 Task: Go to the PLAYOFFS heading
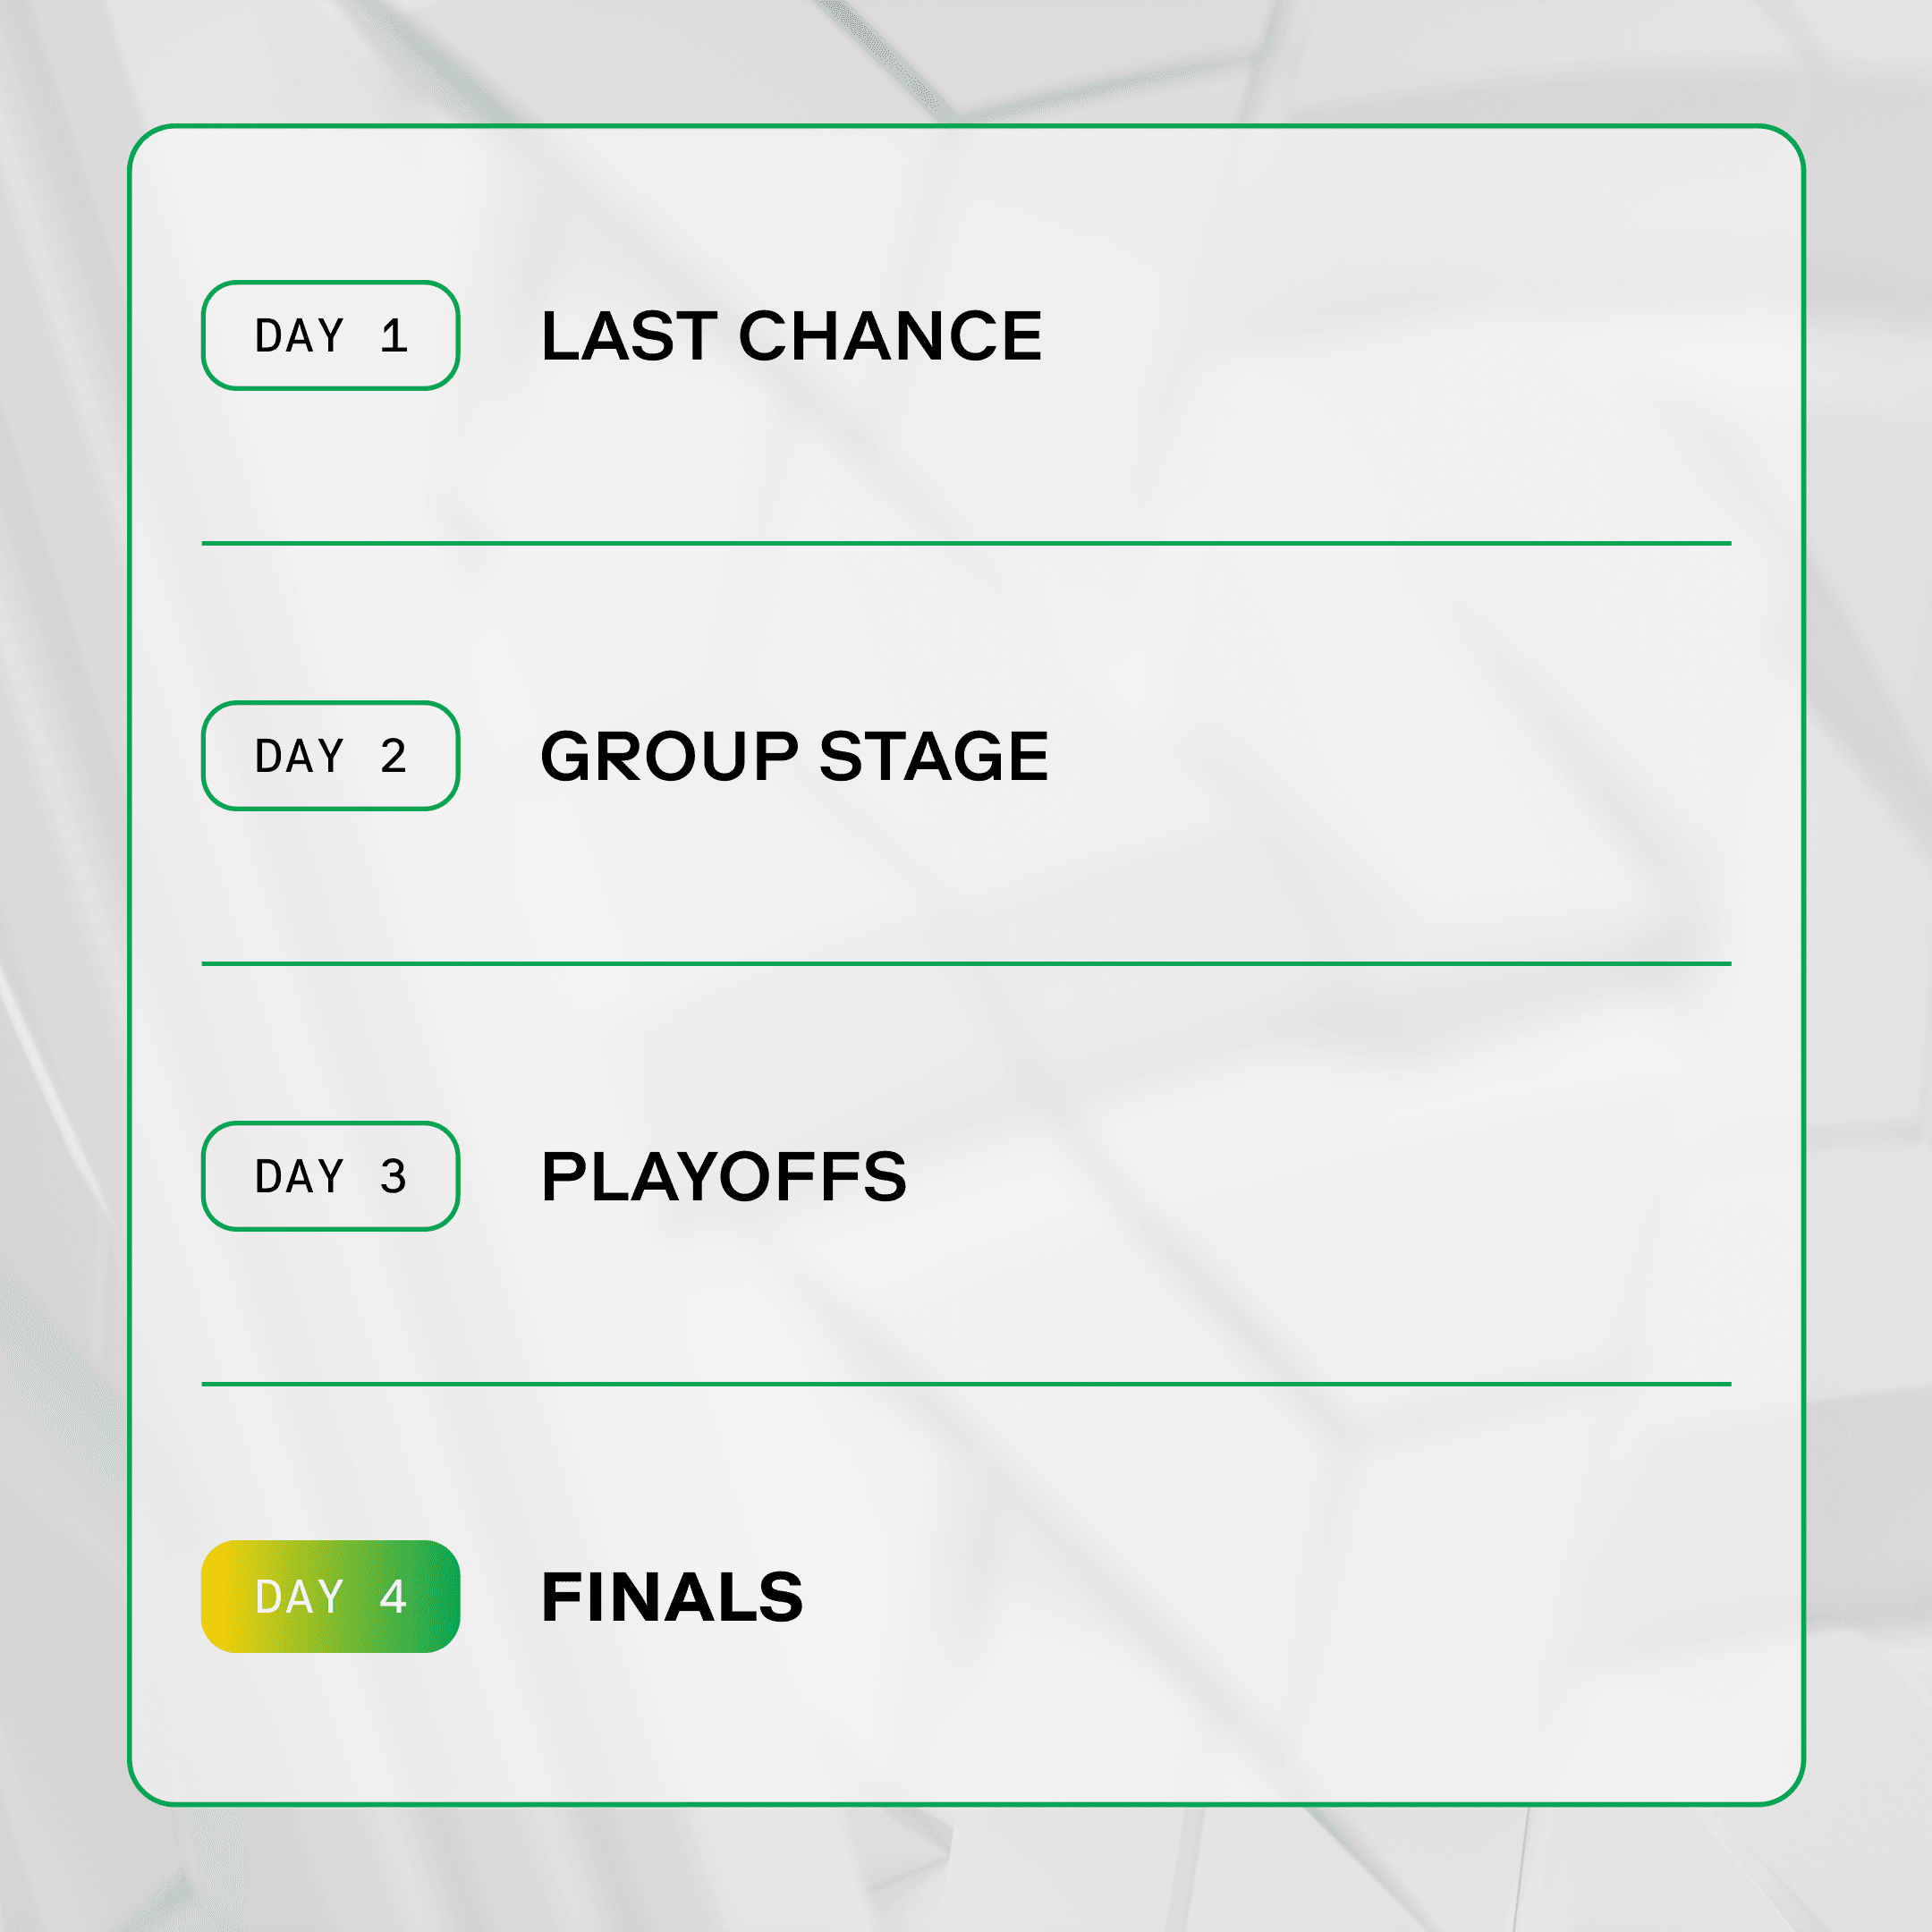pos(724,1175)
